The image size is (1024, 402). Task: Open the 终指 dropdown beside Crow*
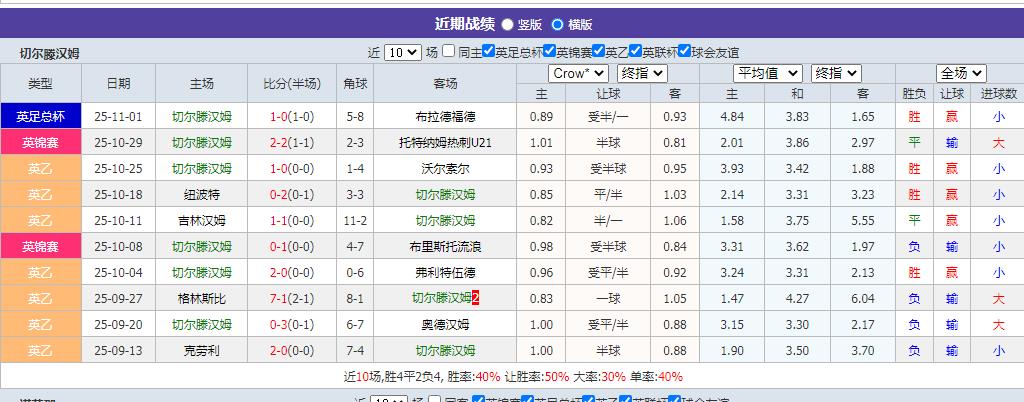coord(642,73)
